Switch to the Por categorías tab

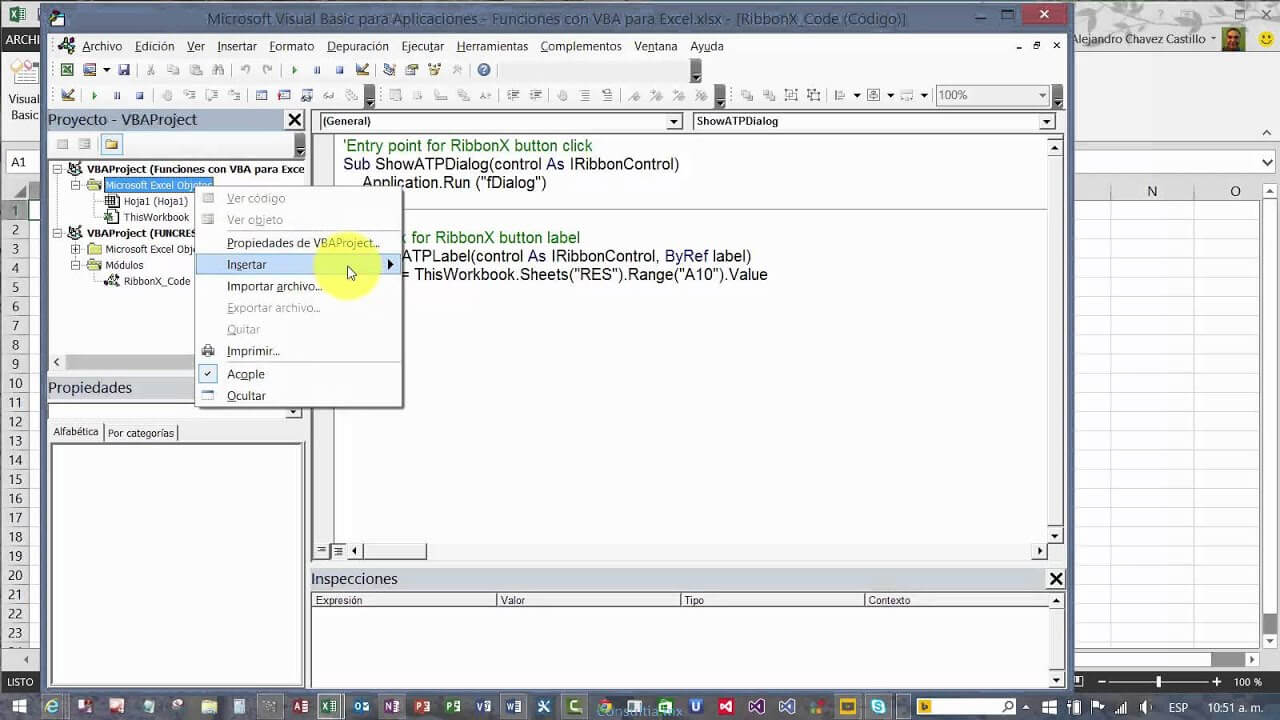[x=141, y=433]
